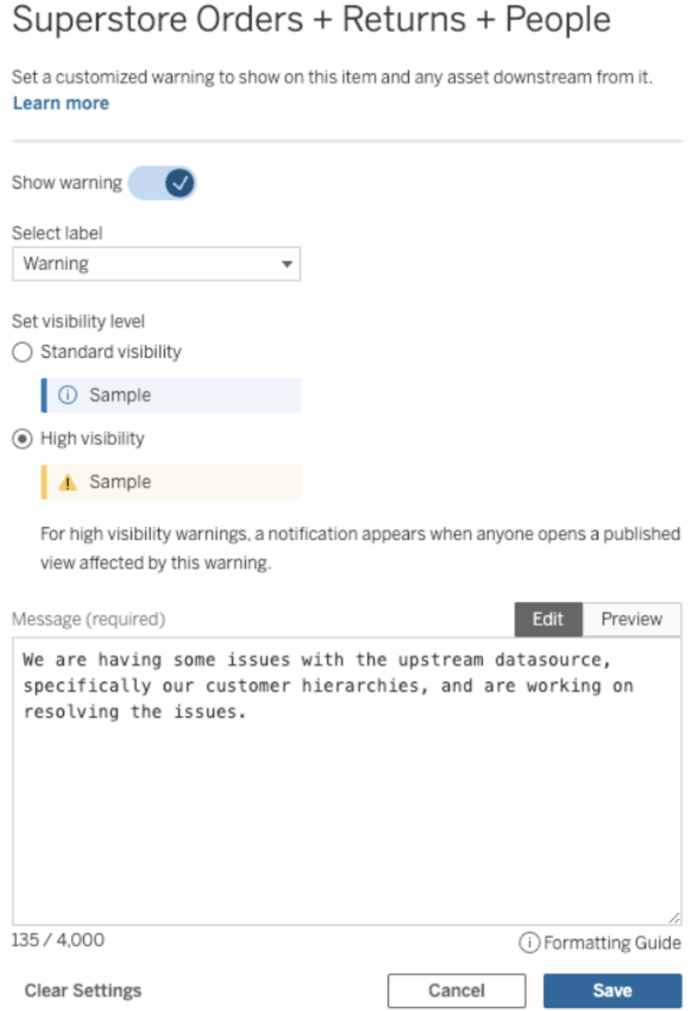Click the info icon in the blue Sample label

[67, 395]
